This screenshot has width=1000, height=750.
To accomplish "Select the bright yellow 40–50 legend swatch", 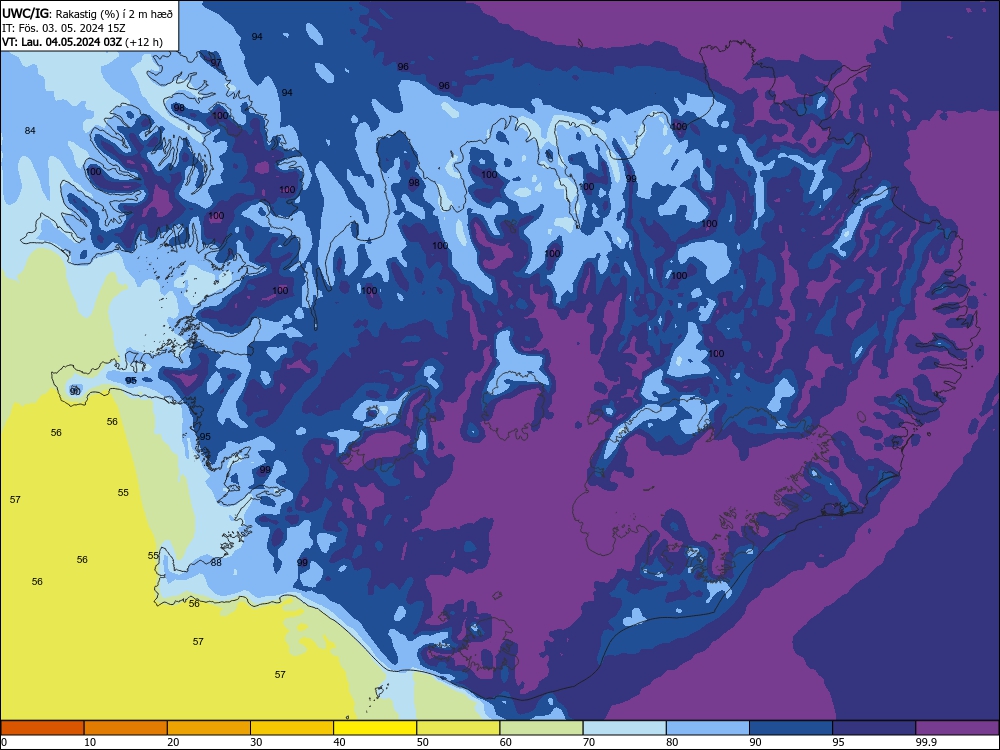I will point(375,728).
